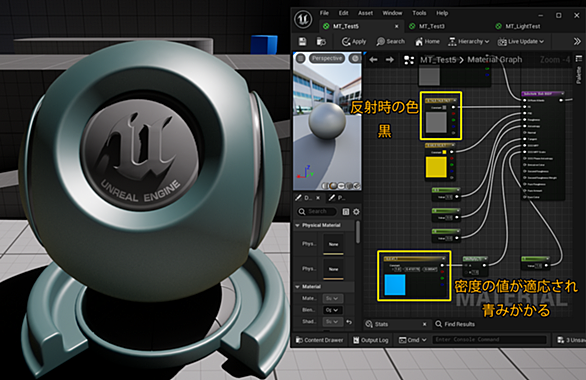Open the Live Update dropdown
The width and height of the screenshot is (586, 380).
click(x=520, y=41)
